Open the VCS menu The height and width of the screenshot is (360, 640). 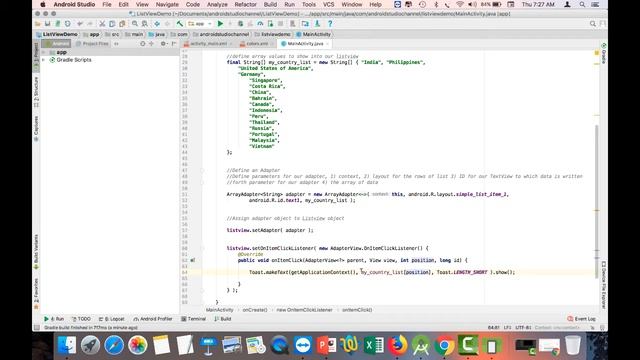(x=328, y=4)
